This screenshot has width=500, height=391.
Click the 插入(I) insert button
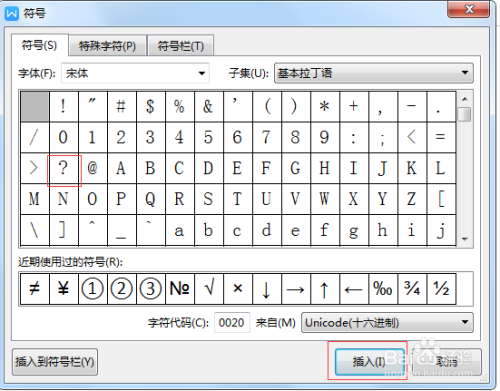tap(369, 361)
